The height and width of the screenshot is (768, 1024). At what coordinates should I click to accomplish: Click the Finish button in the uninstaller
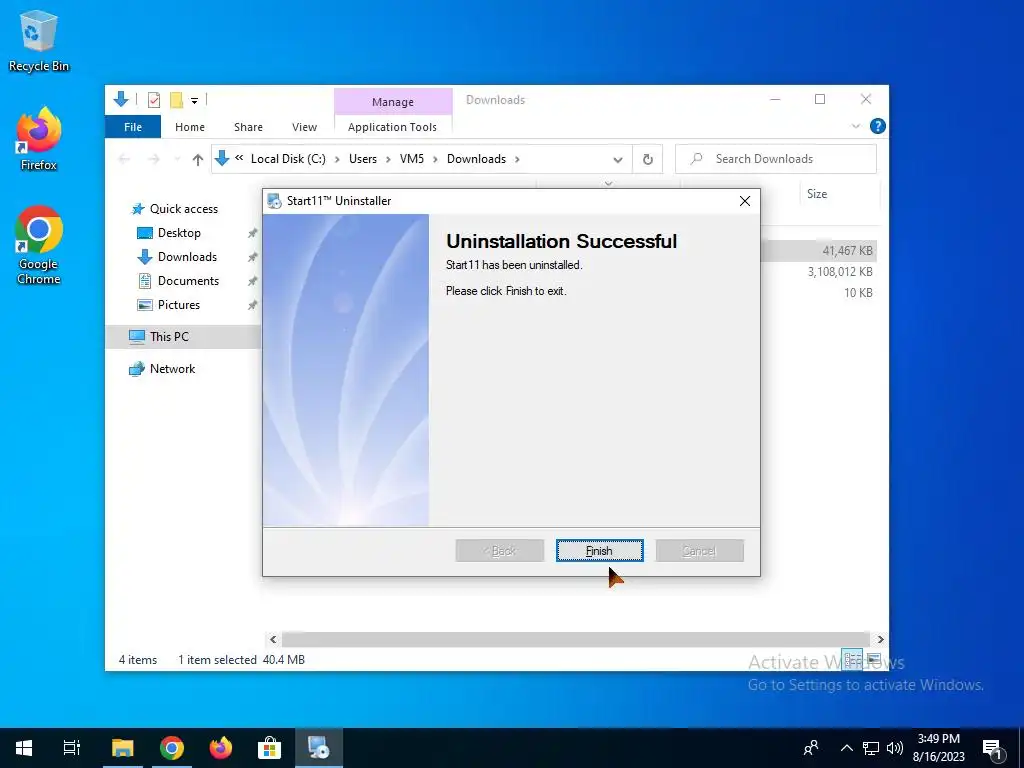tap(600, 551)
